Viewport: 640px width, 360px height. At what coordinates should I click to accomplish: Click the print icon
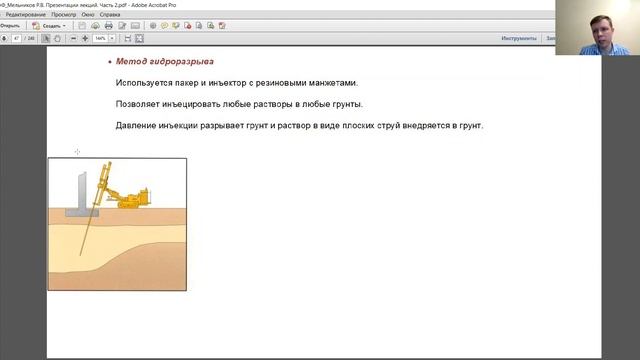click(x=109, y=26)
